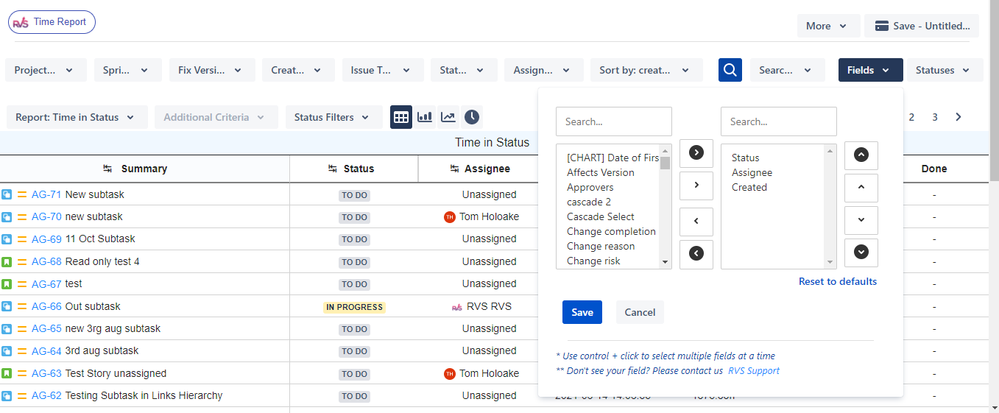The width and height of the screenshot is (999, 413).
Task: Open the Report: Time in Status dropdown
Action: click(x=77, y=117)
